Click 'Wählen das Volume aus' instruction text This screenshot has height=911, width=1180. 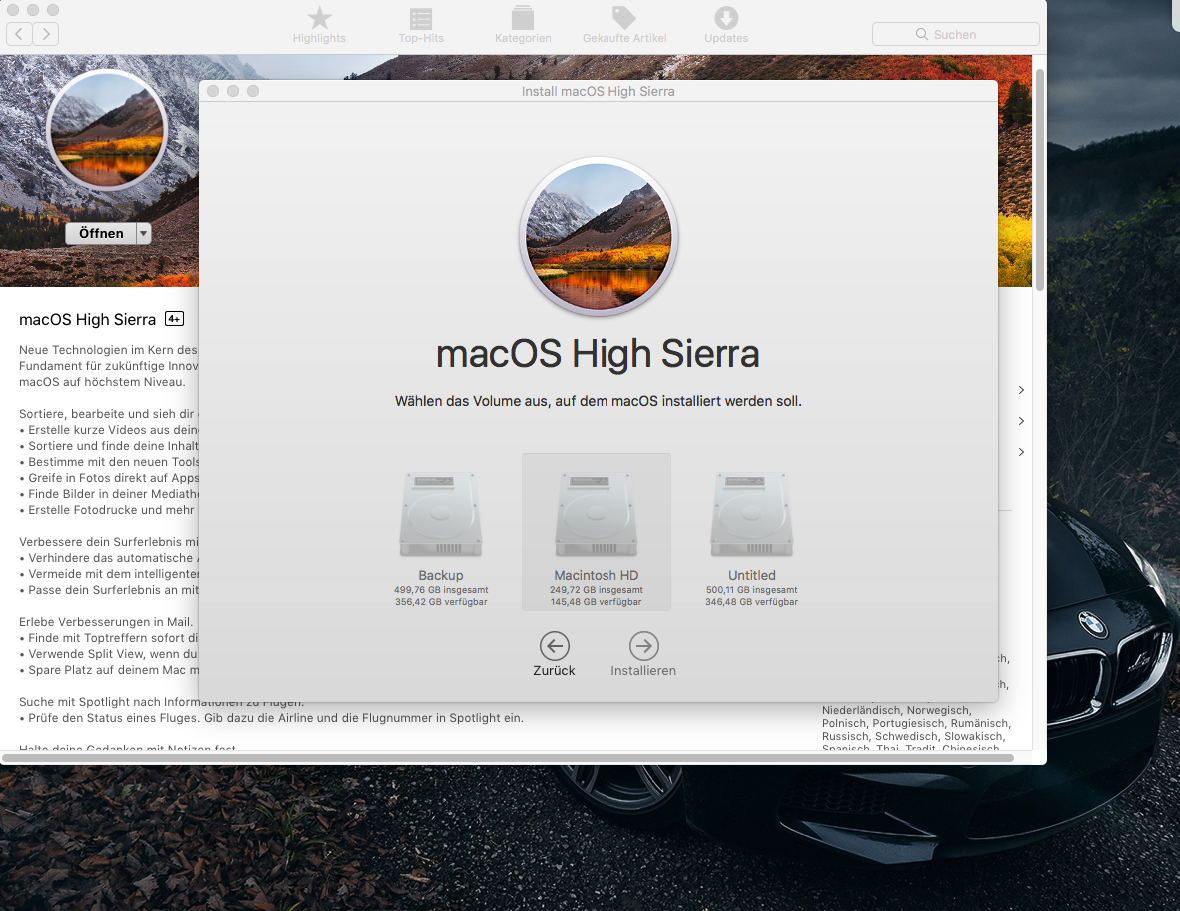coord(598,401)
